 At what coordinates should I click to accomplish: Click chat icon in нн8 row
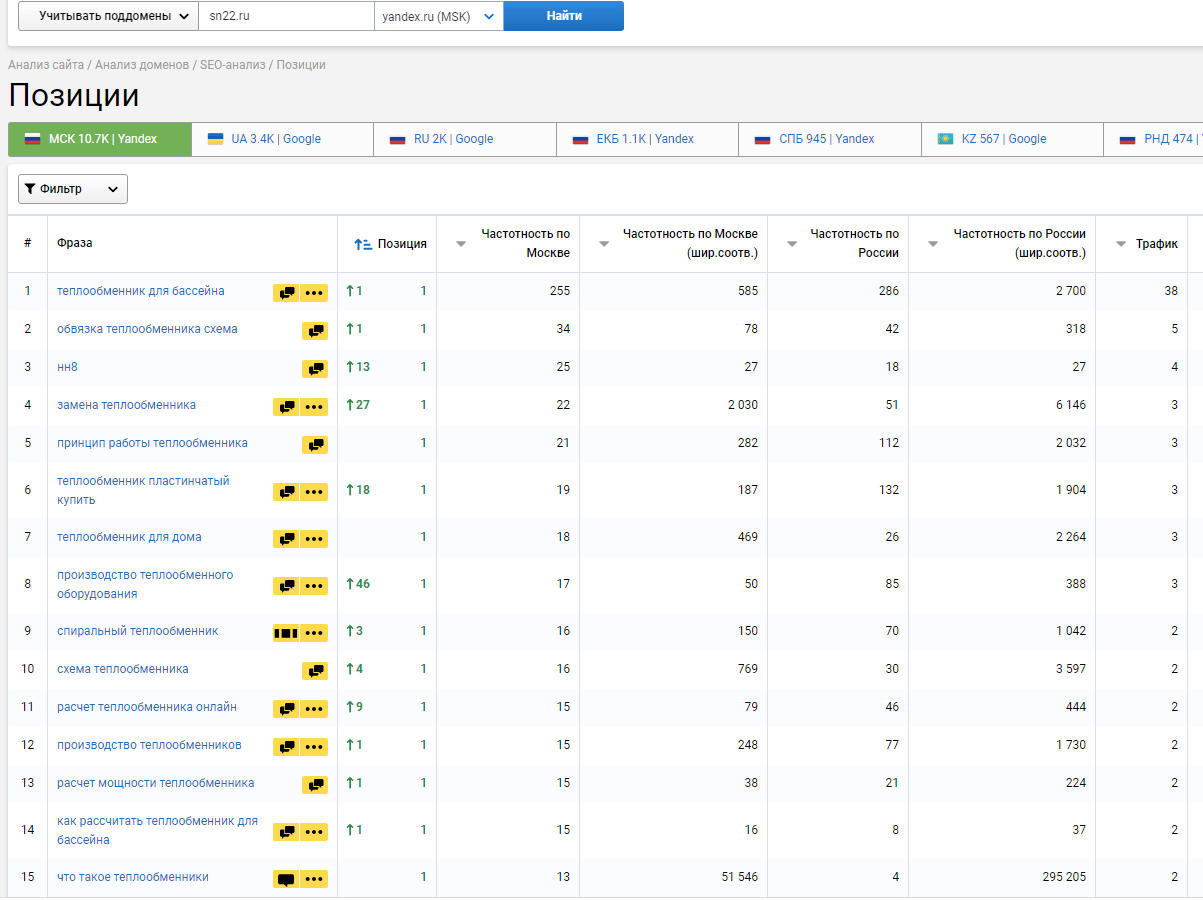[315, 369]
